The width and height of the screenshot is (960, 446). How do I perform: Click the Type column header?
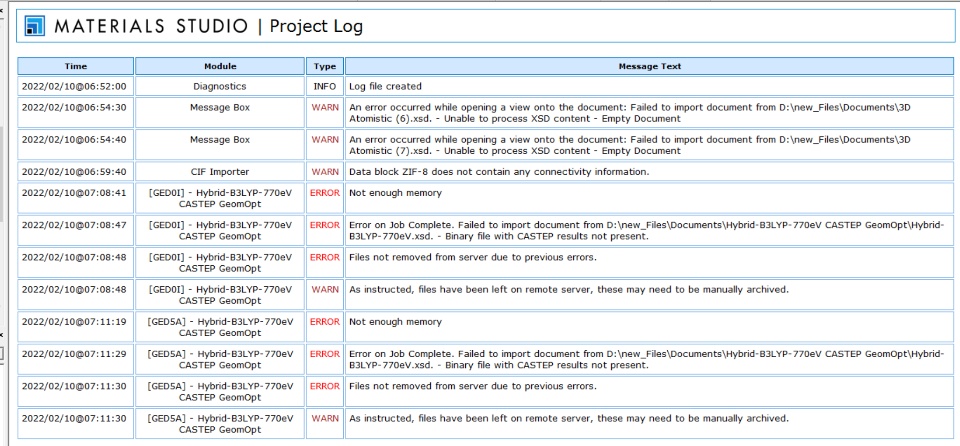coord(324,66)
